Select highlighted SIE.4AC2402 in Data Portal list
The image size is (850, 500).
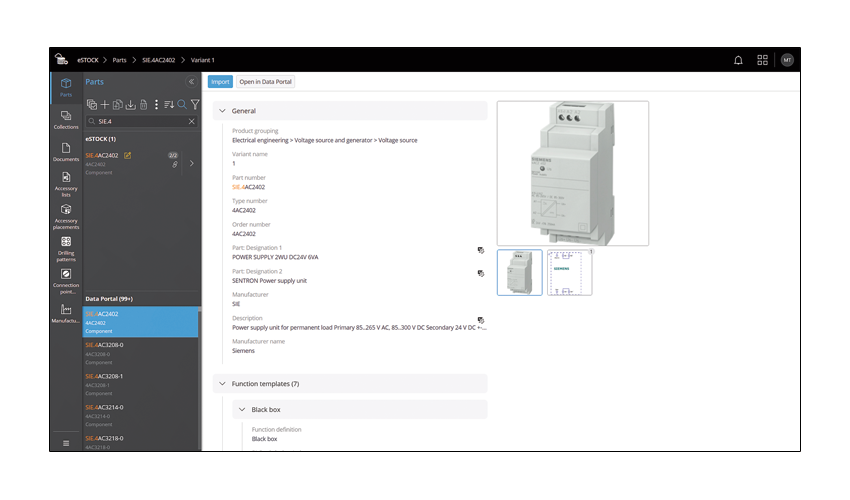coord(140,322)
